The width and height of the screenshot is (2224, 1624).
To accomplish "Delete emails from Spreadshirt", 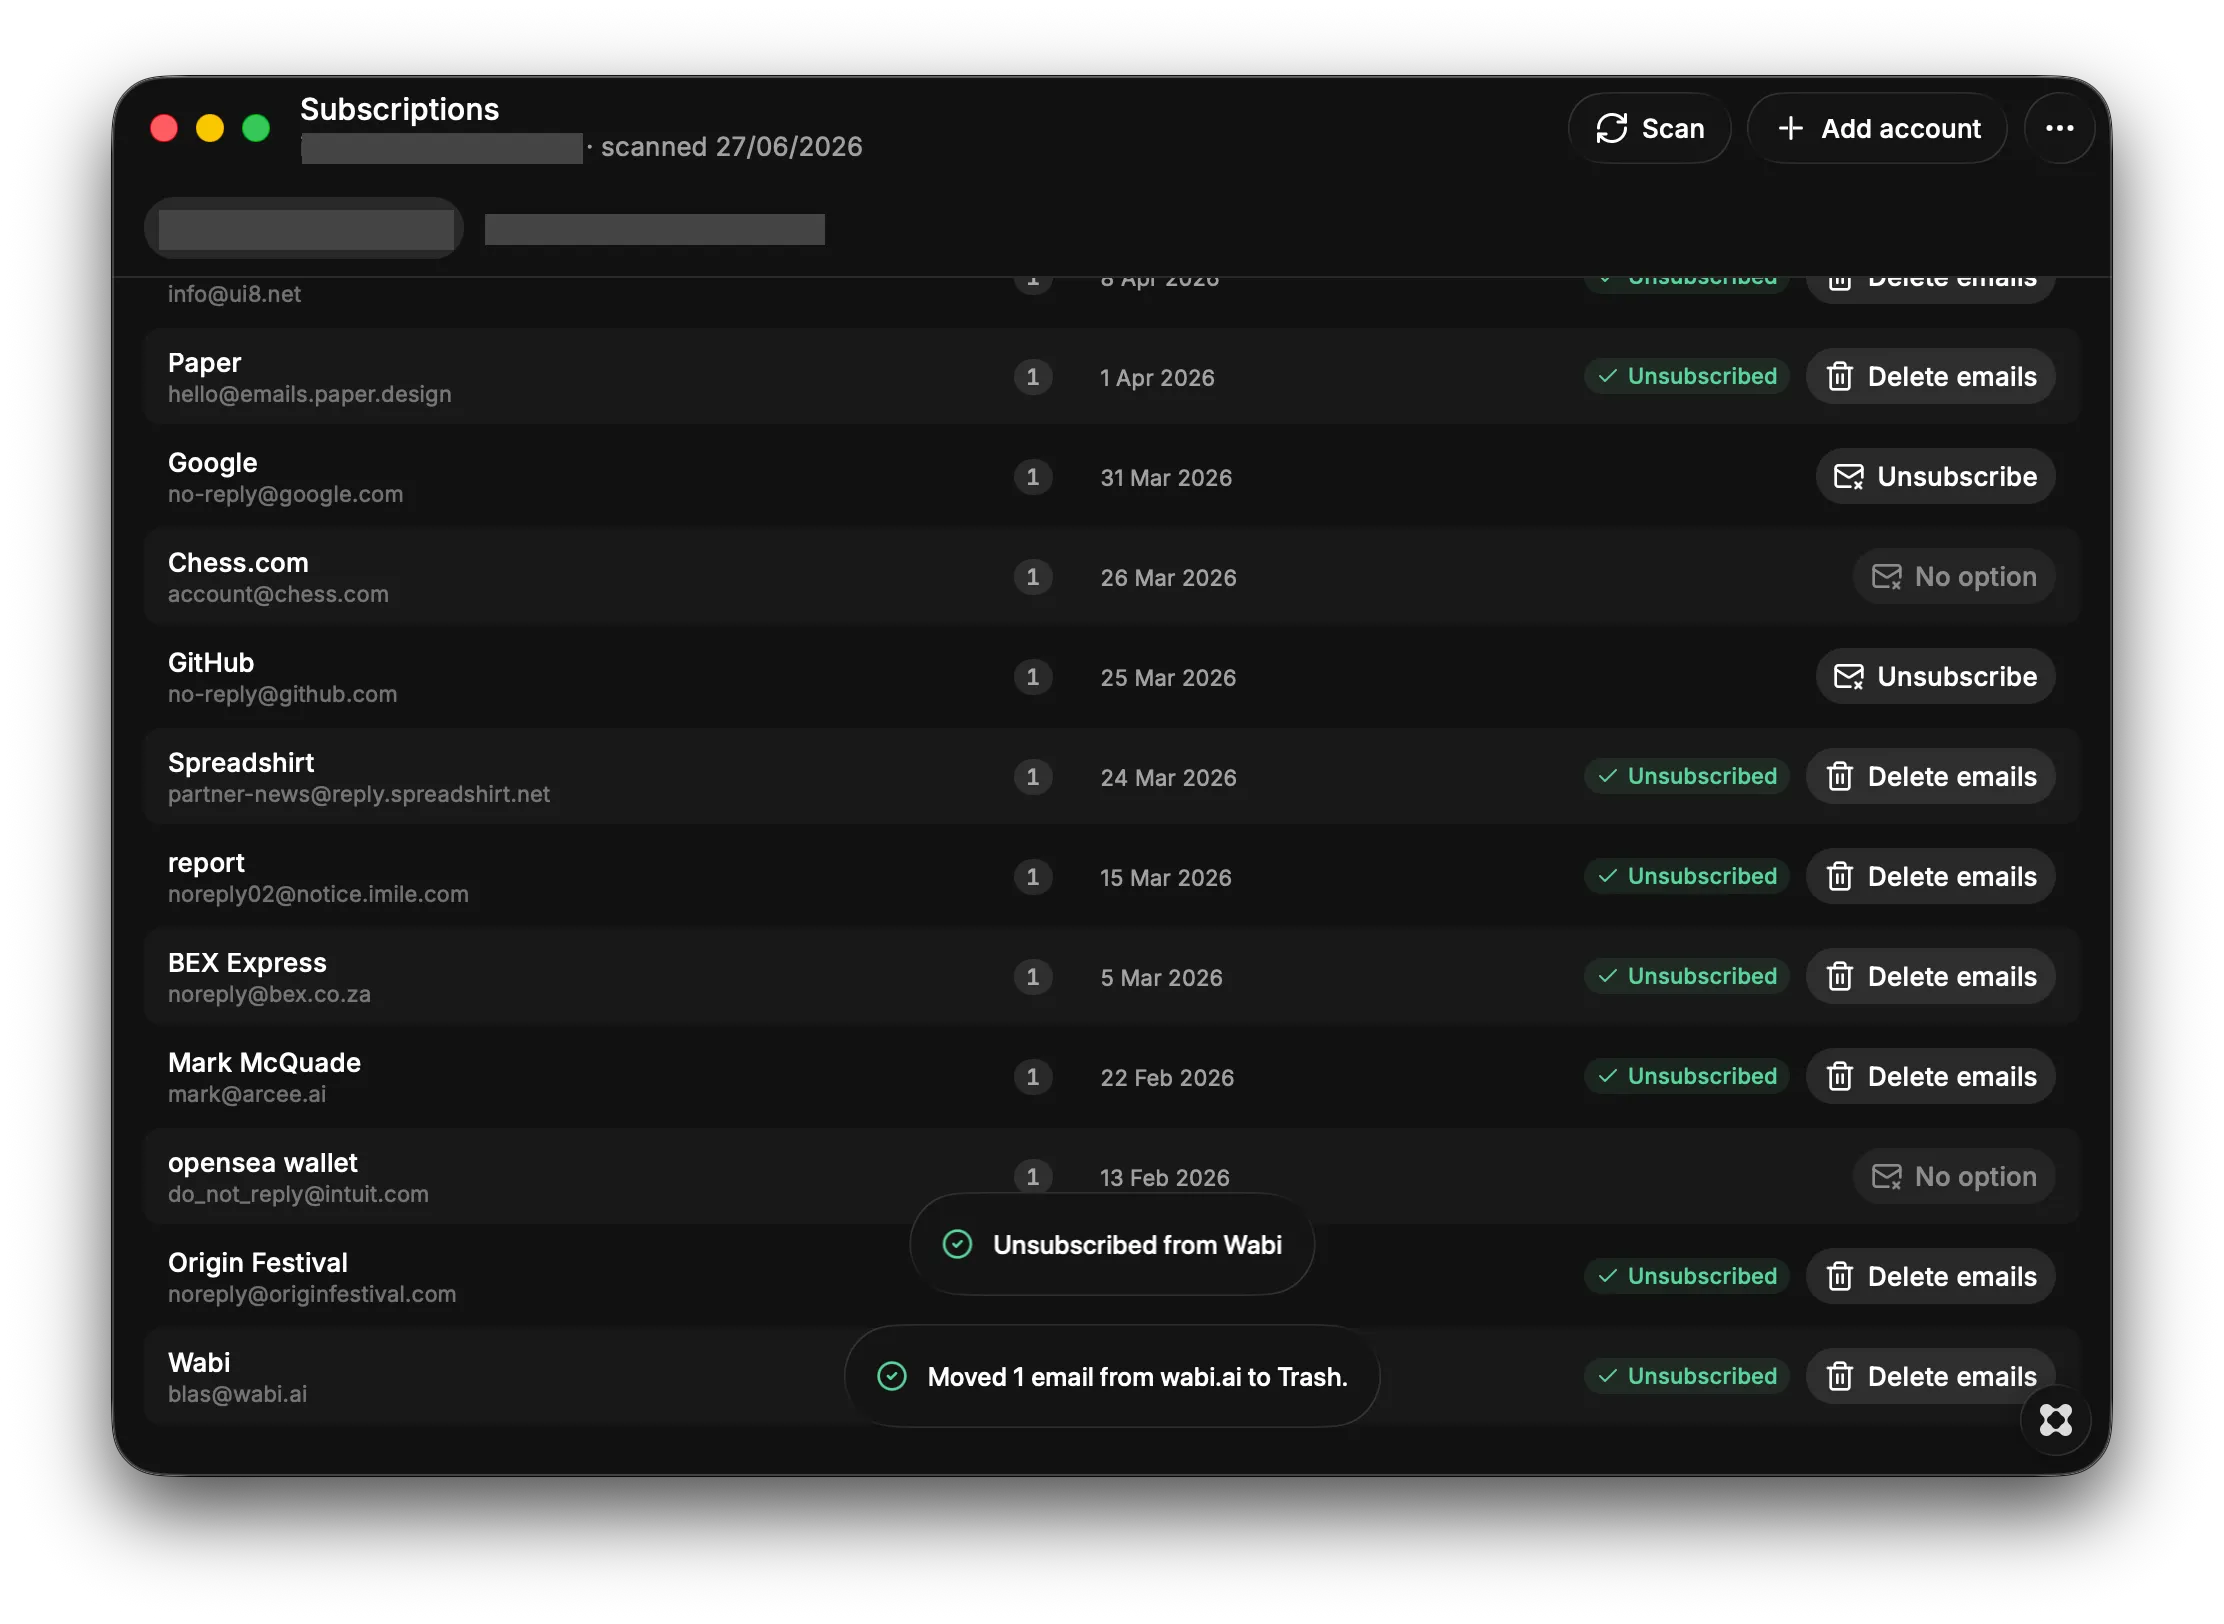I will tap(1930, 777).
